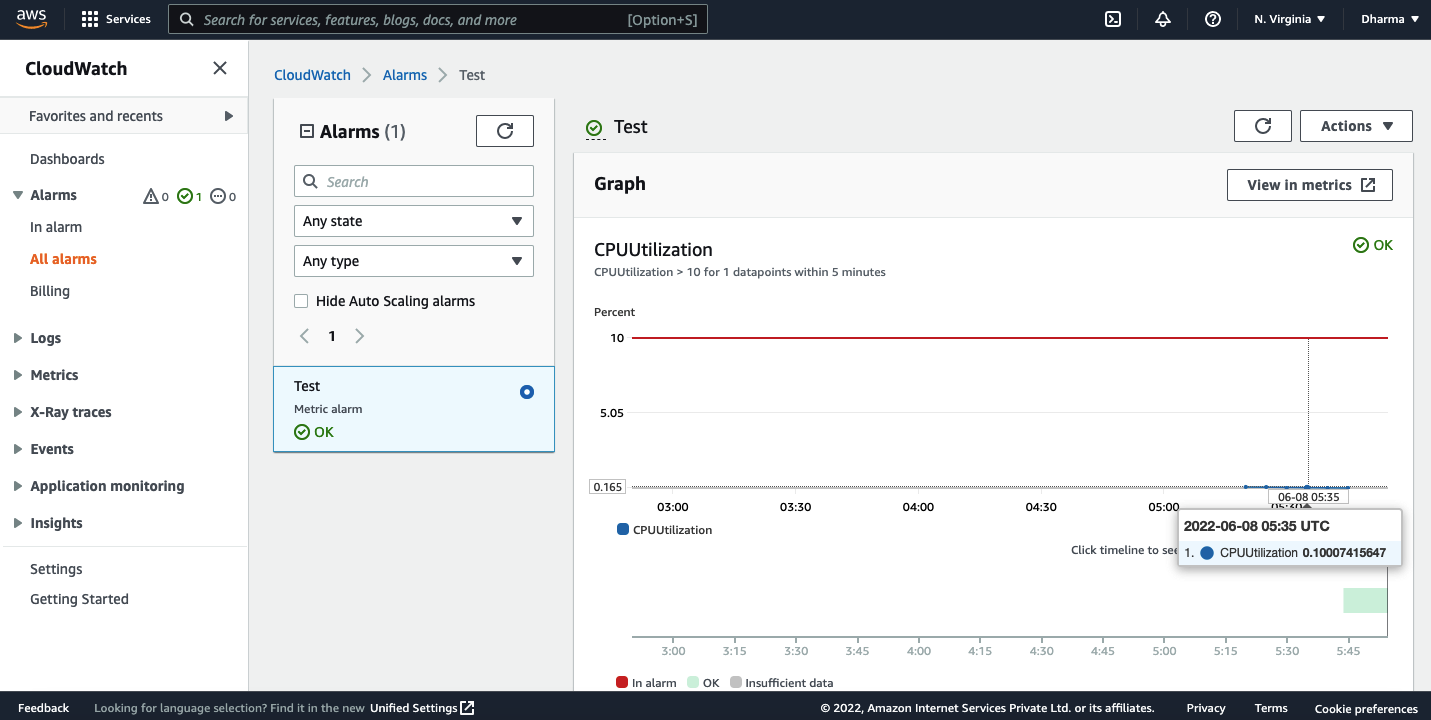Viewport: 1431px width, 720px height.
Task: Click the gray Insufficient data legend swatch
Action: click(736, 683)
